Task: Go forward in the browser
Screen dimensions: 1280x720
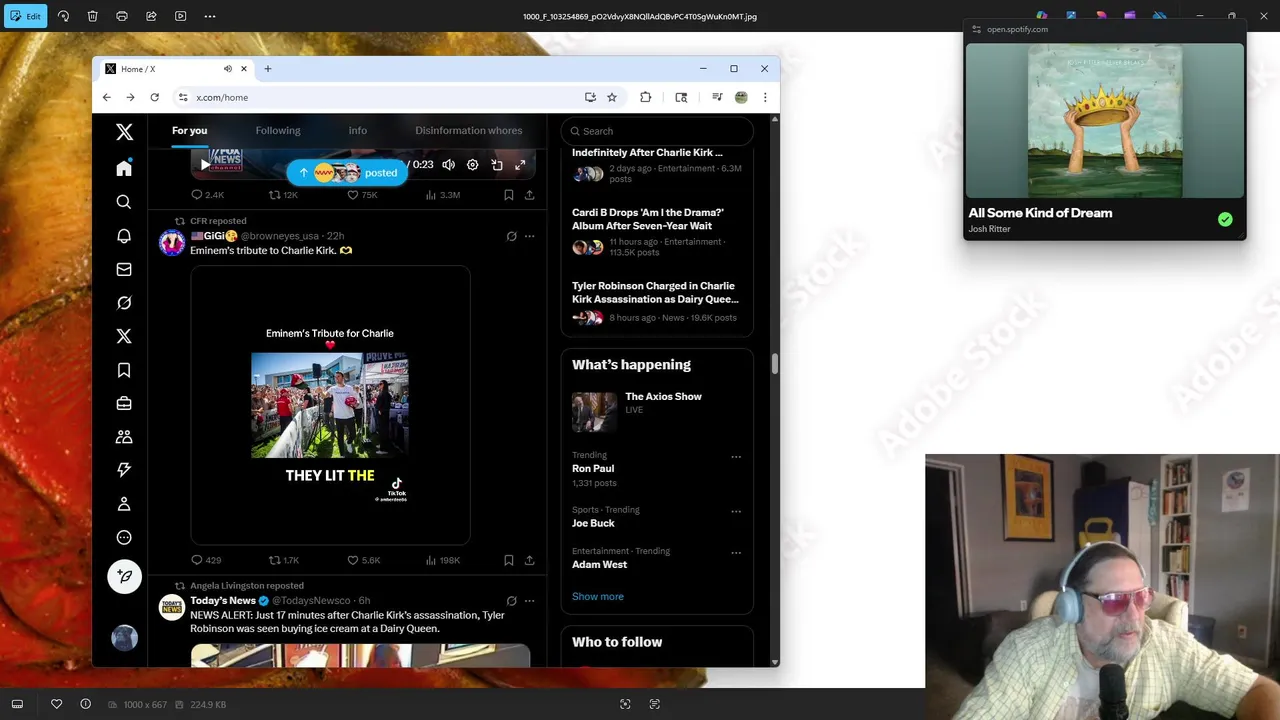Action: coord(130,97)
